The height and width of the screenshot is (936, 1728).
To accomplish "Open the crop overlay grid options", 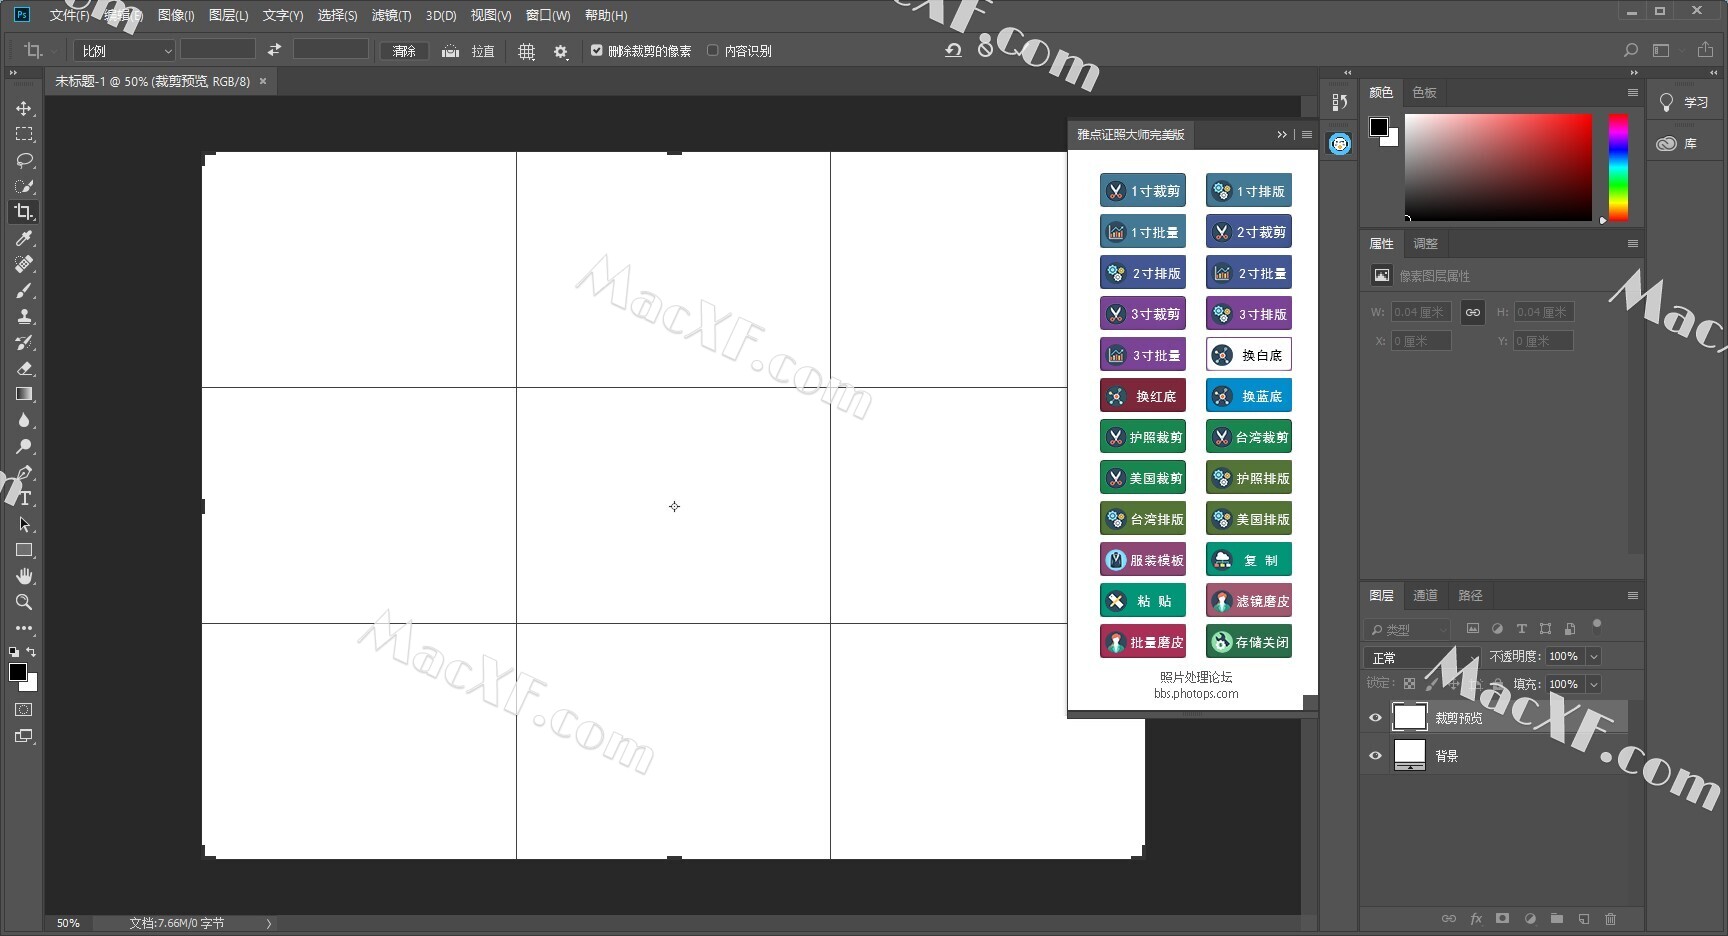I will pos(527,51).
